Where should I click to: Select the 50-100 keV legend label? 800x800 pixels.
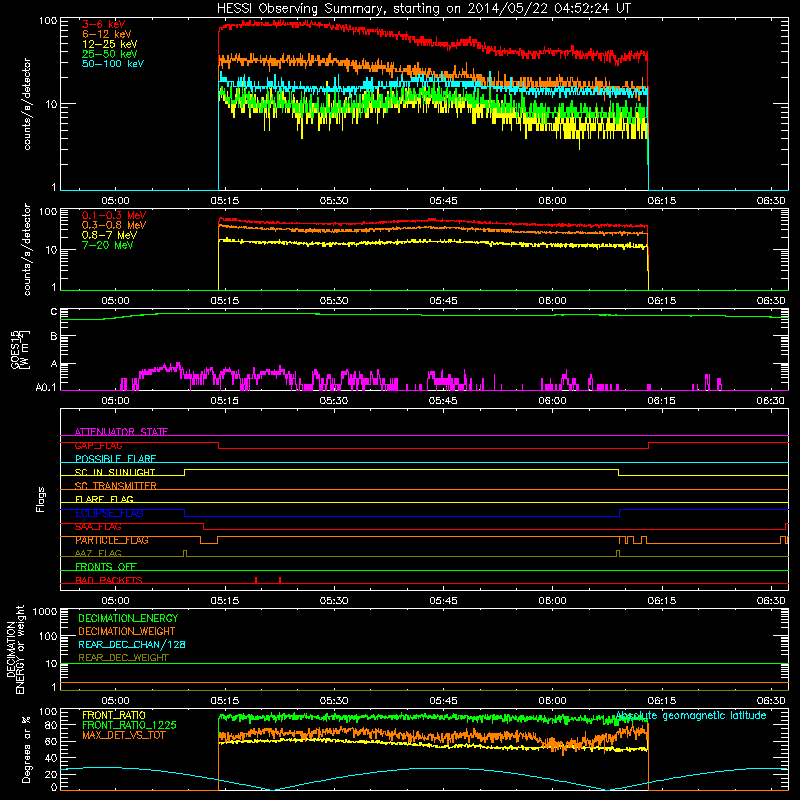113,64
